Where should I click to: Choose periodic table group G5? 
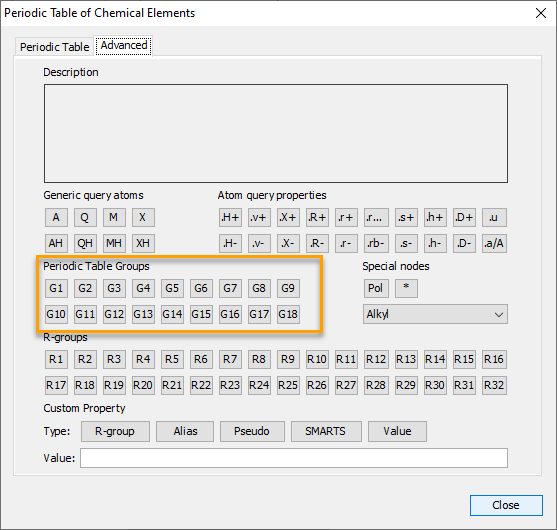[x=172, y=288]
